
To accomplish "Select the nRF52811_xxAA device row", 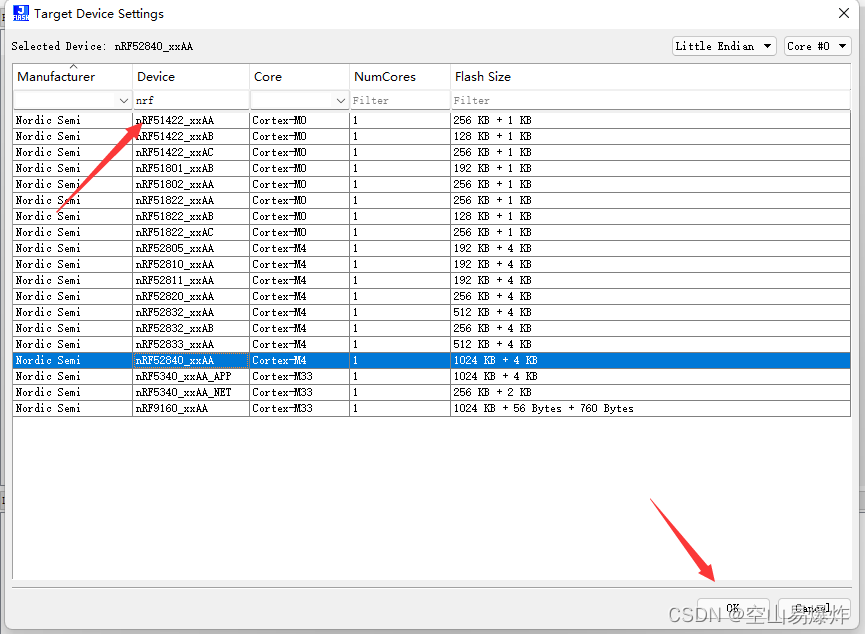I will coord(431,280).
